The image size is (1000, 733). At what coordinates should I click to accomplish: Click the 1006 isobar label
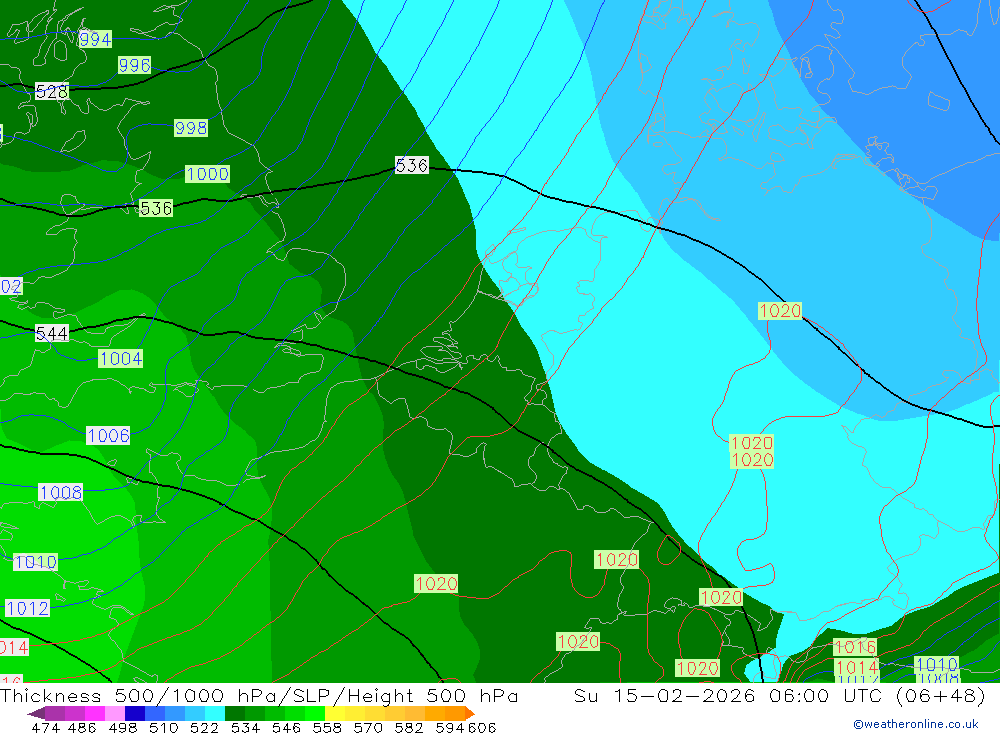(x=108, y=436)
